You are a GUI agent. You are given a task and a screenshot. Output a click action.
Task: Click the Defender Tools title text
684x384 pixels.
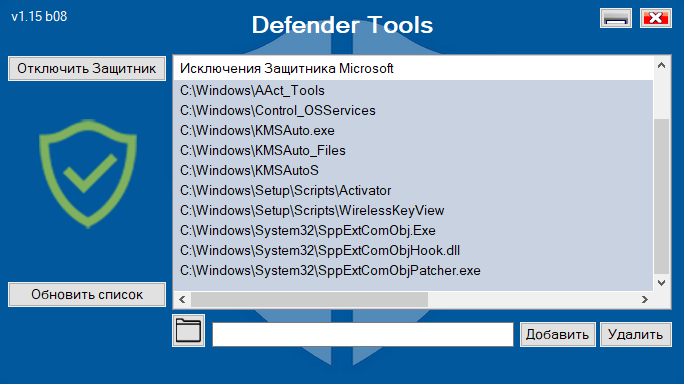click(x=342, y=25)
